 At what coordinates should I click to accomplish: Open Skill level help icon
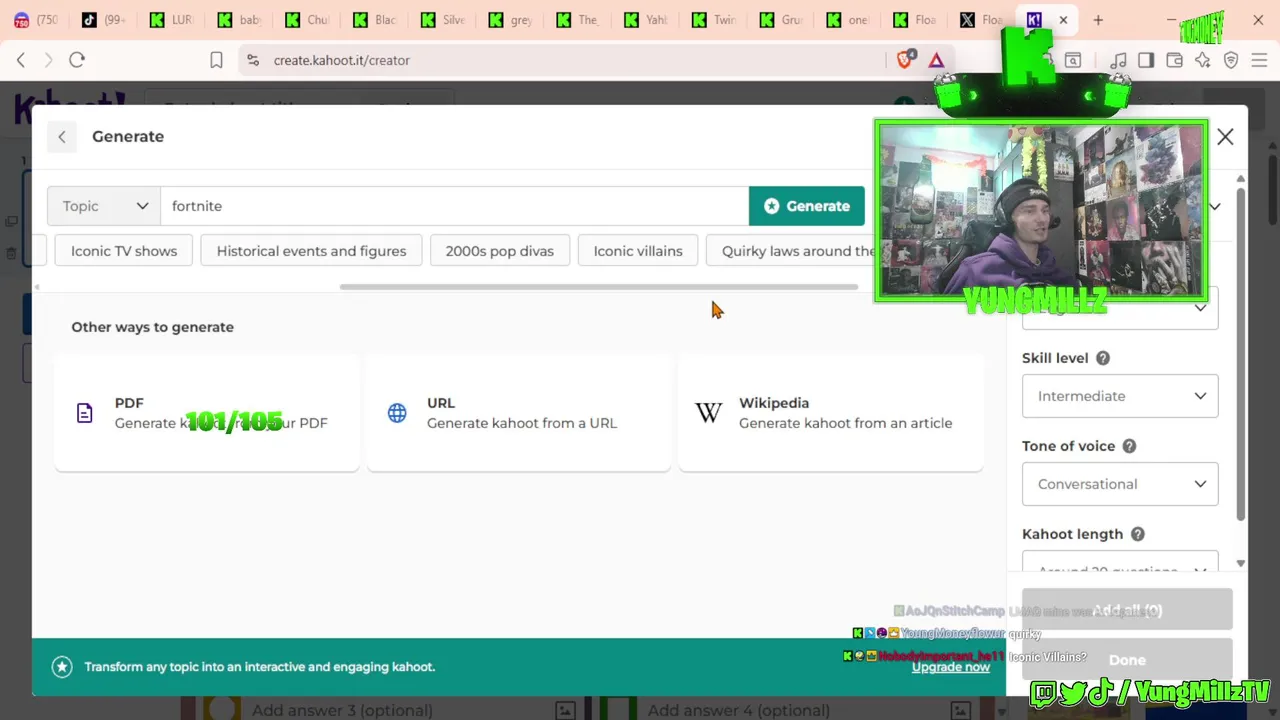click(x=1103, y=358)
